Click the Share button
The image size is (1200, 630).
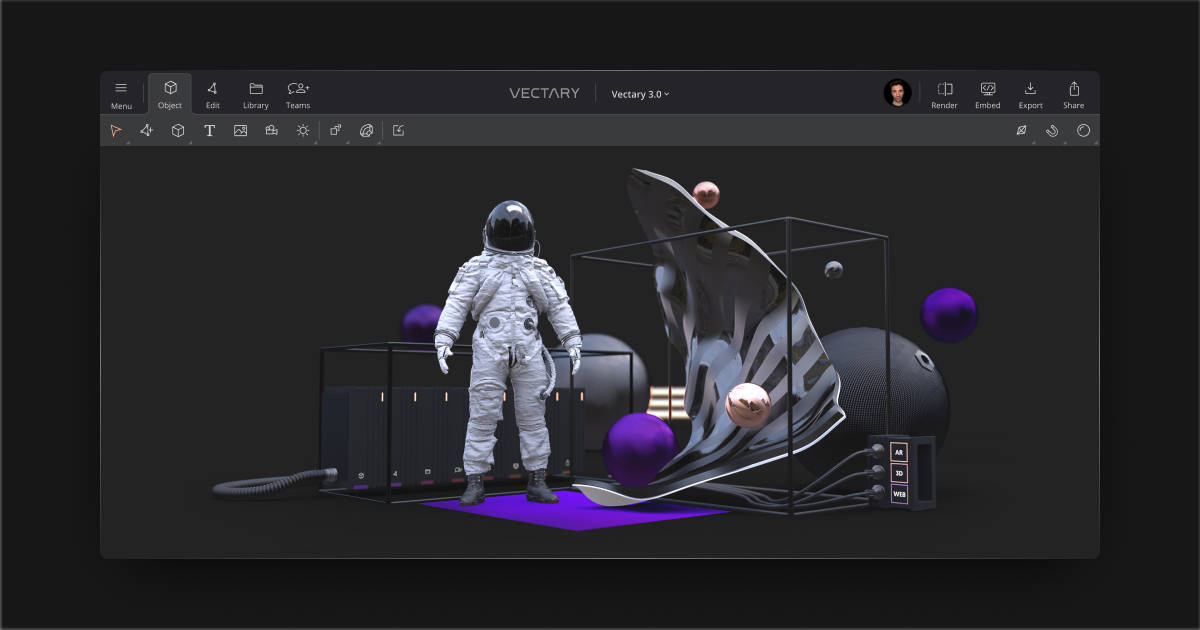tap(1073, 94)
